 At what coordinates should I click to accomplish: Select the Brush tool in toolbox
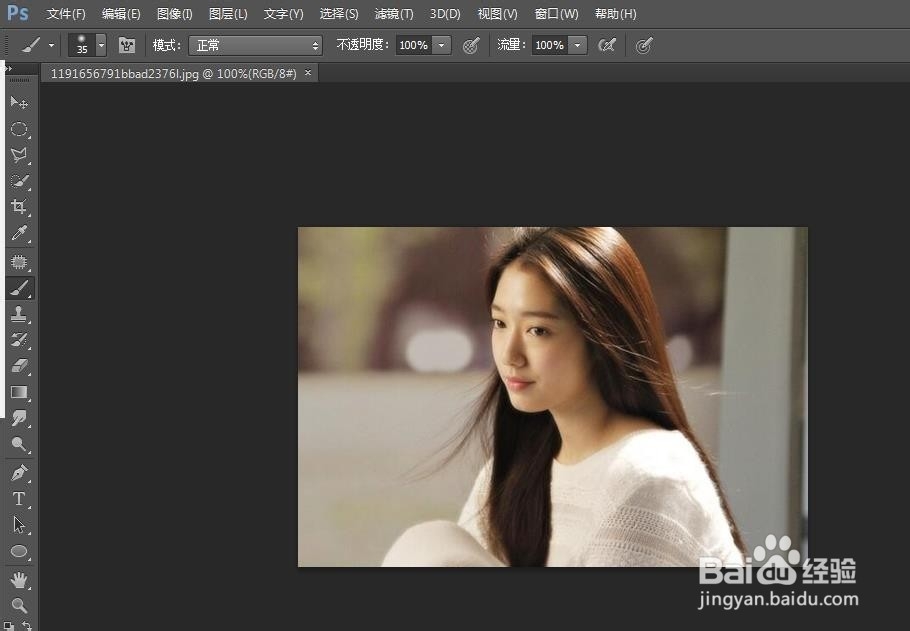click(x=19, y=288)
